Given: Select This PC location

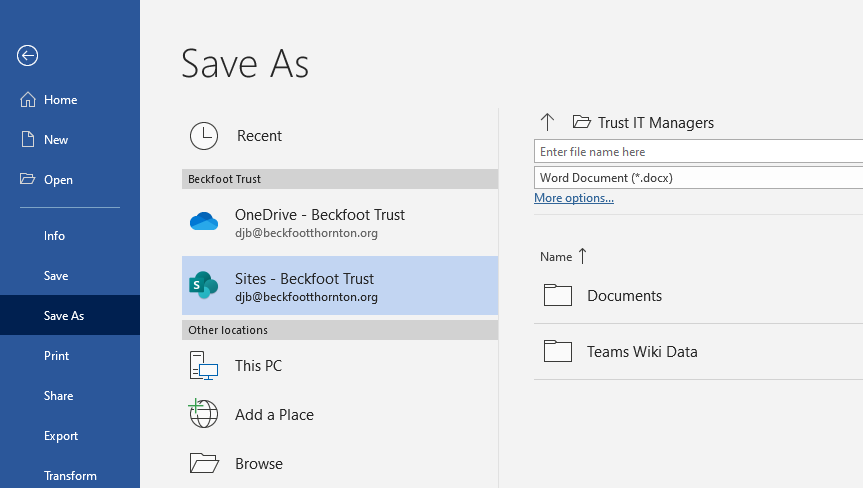Looking at the screenshot, I should 340,366.
